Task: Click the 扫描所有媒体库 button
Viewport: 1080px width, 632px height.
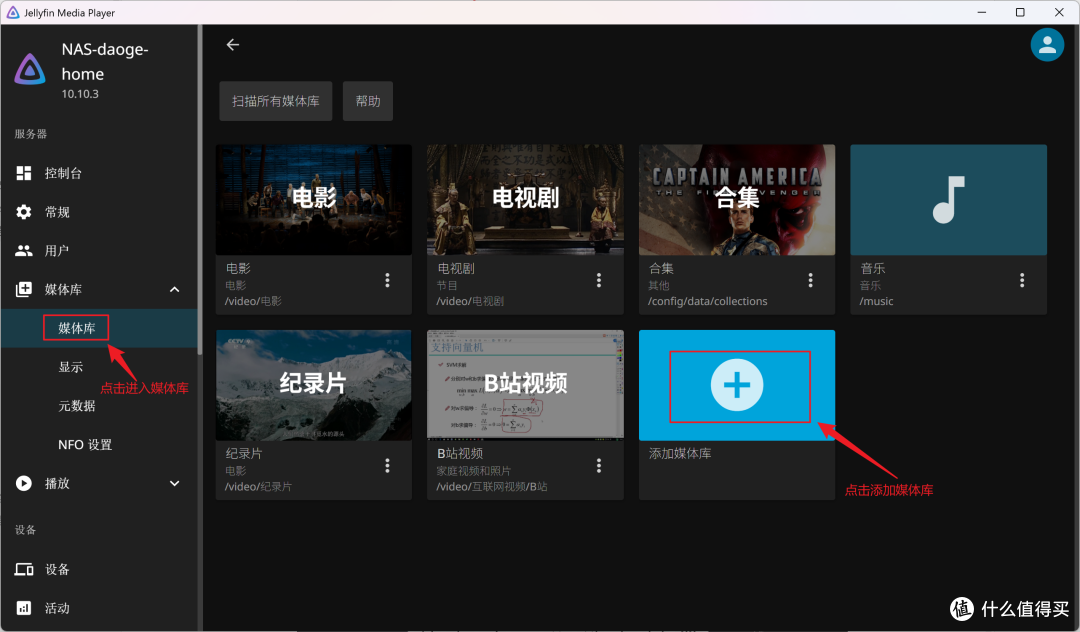Action: click(x=276, y=101)
